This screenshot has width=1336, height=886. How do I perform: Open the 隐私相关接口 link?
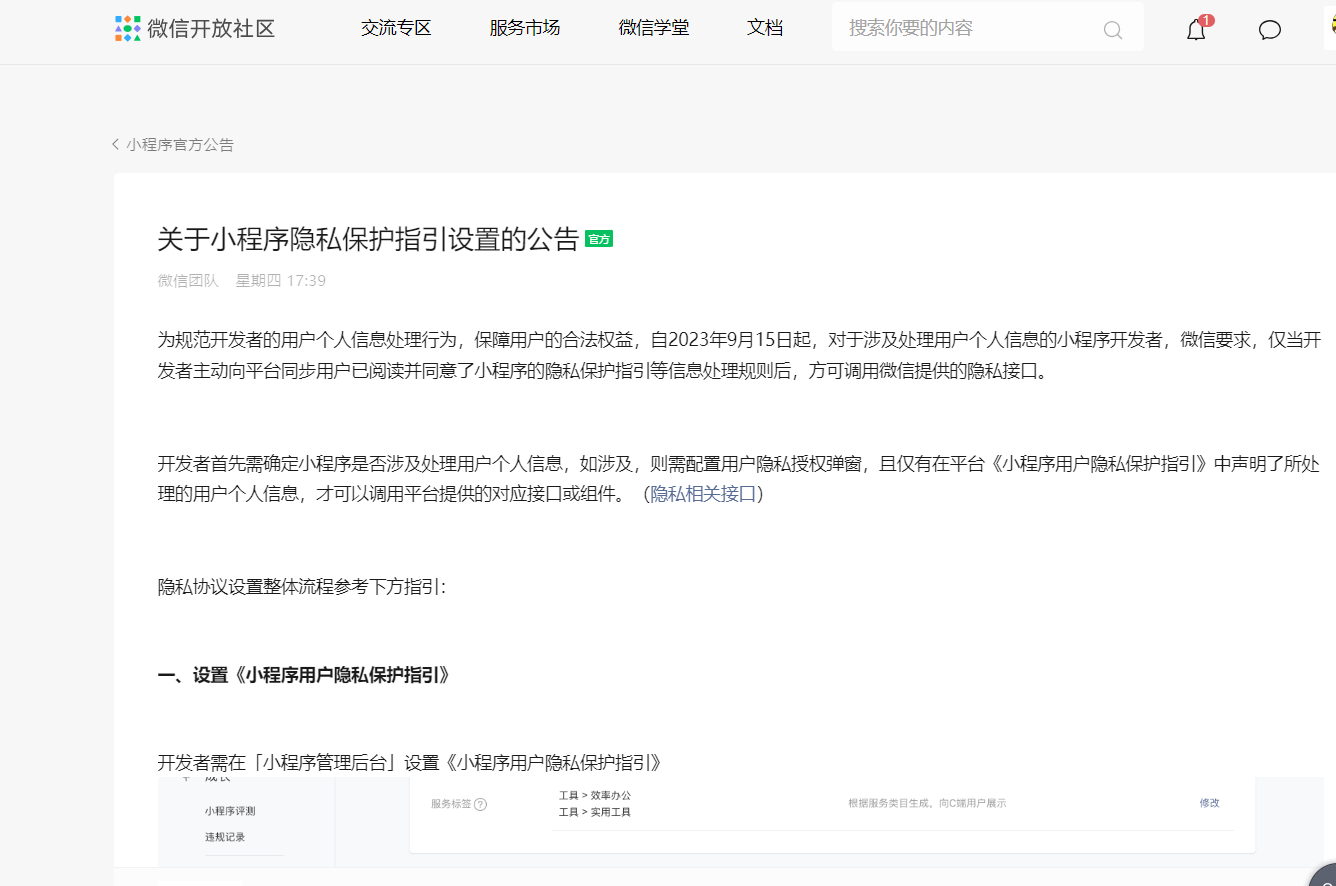704,494
